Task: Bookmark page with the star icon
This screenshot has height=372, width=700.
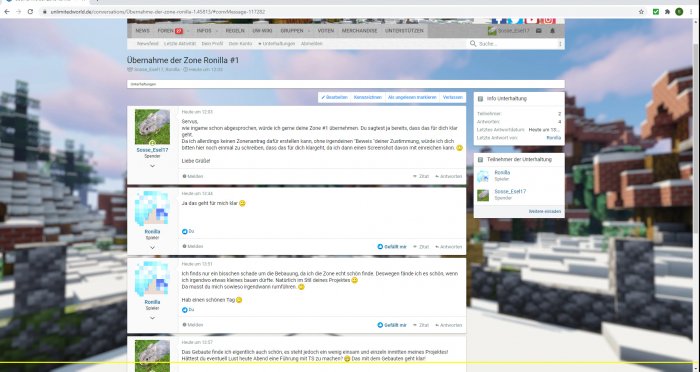Action: tap(641, 12)
